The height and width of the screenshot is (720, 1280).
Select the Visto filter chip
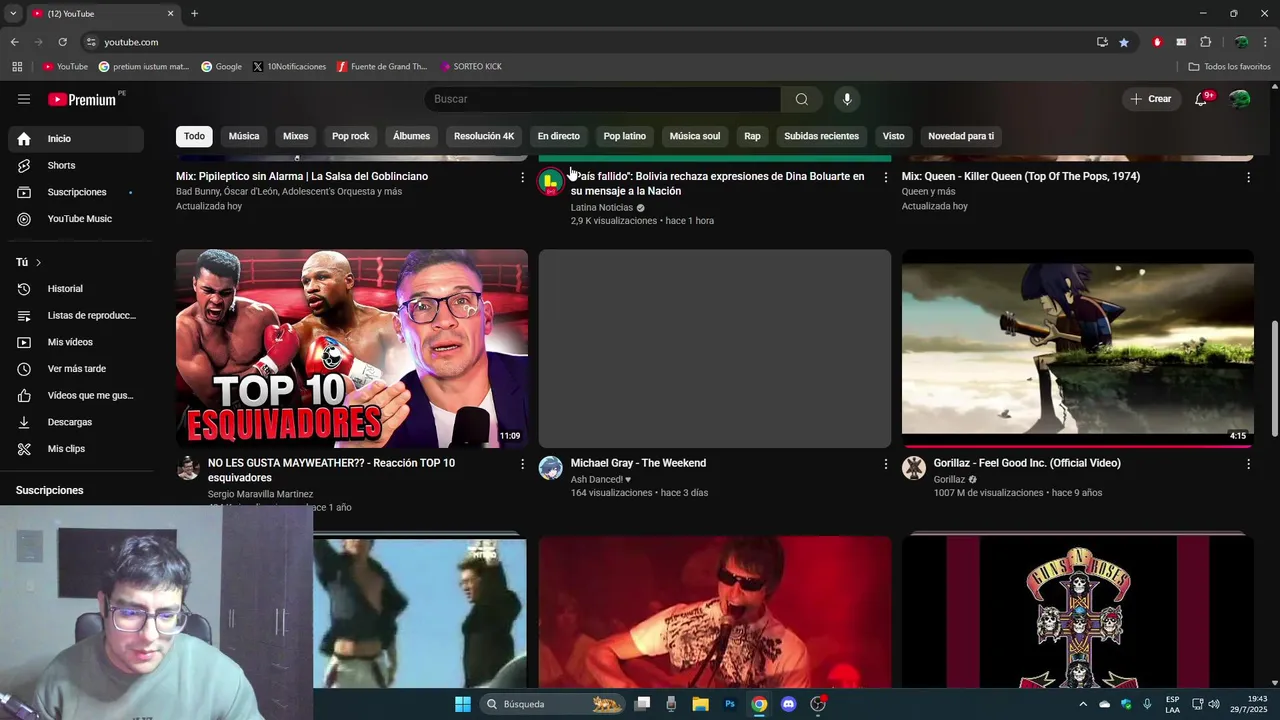click(894, 136)
